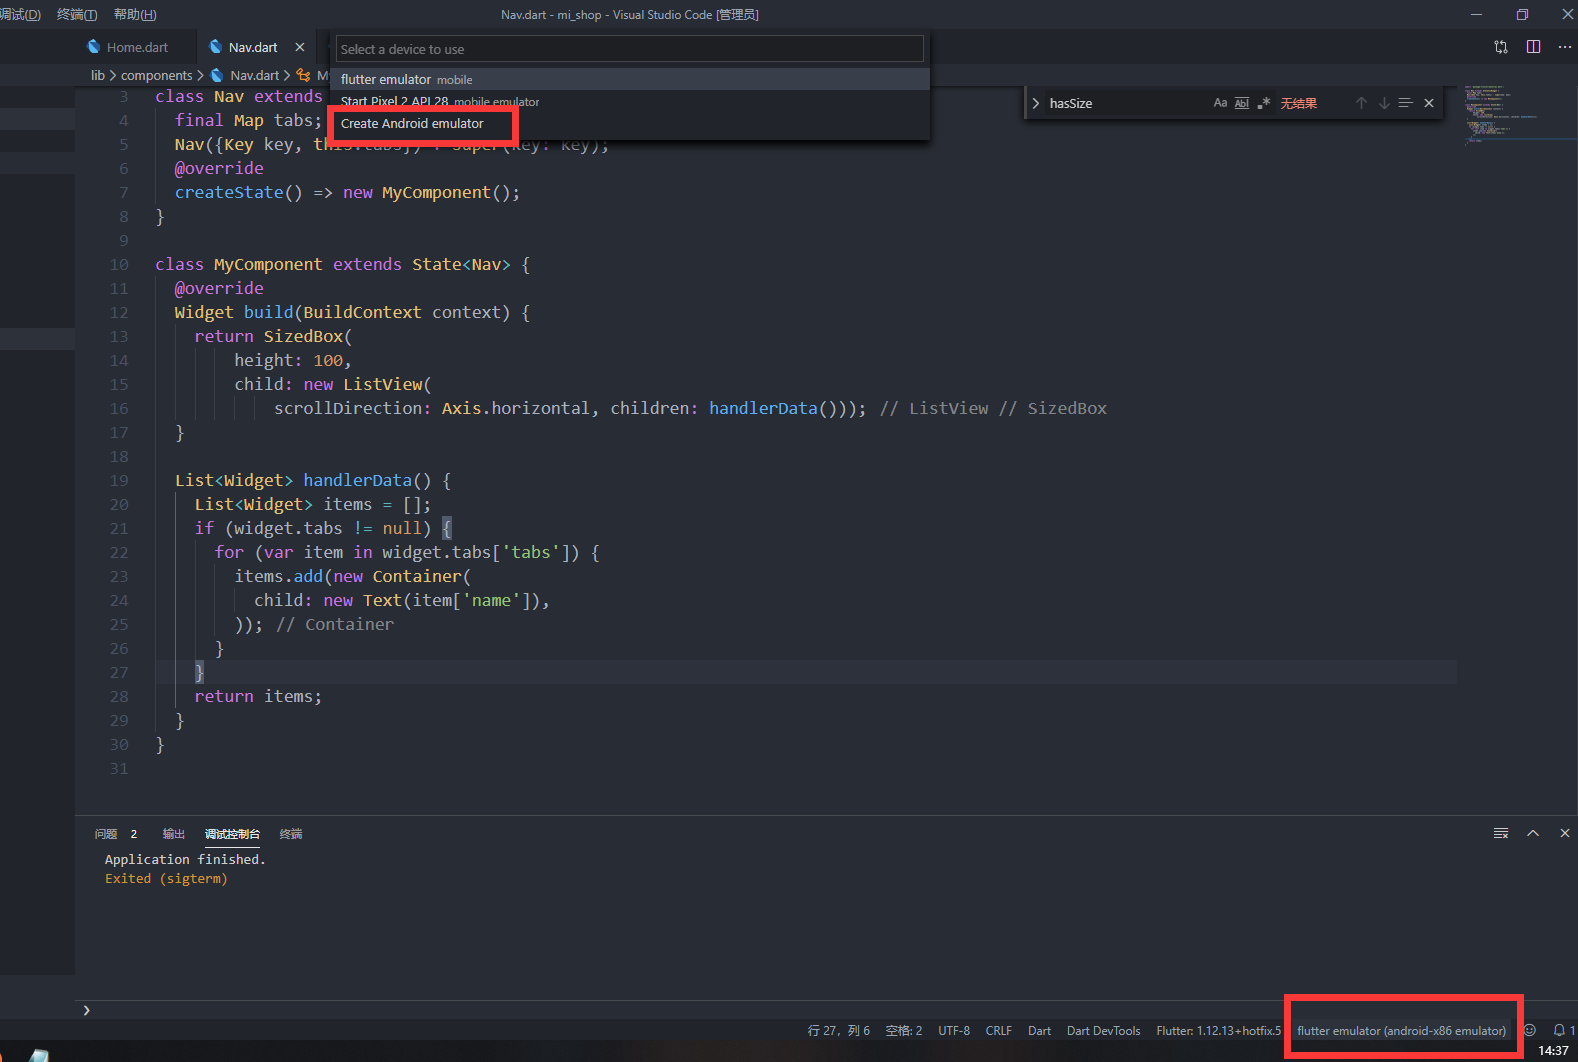Image resolution: width=1578 pixels, height=1062 pixels.
Task: Click flutter emulator device selector in status bar
Action: click(x=1401, y=1030)
